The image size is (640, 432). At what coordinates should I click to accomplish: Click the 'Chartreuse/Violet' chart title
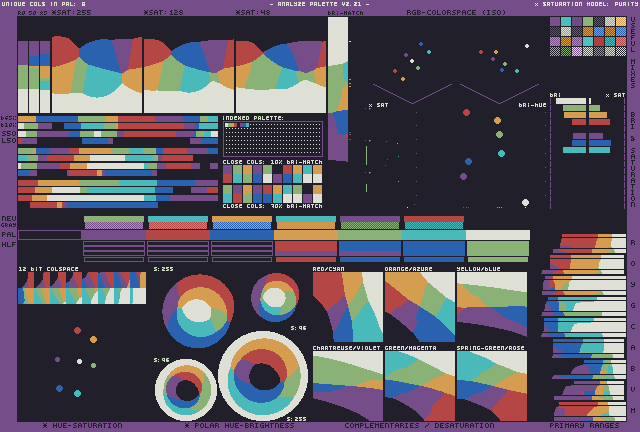[347, 348]
